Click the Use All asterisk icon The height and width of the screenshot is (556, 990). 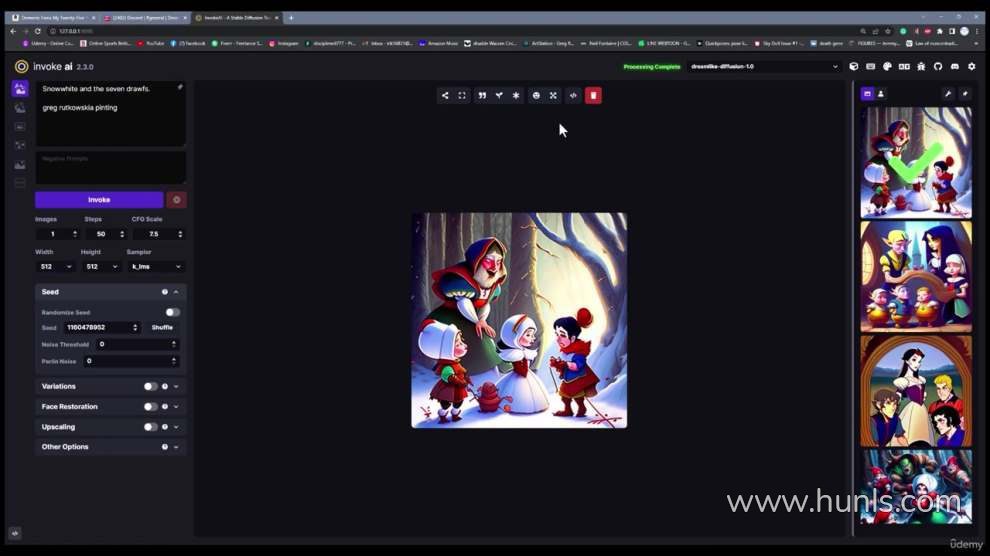[x=516, y=95]
